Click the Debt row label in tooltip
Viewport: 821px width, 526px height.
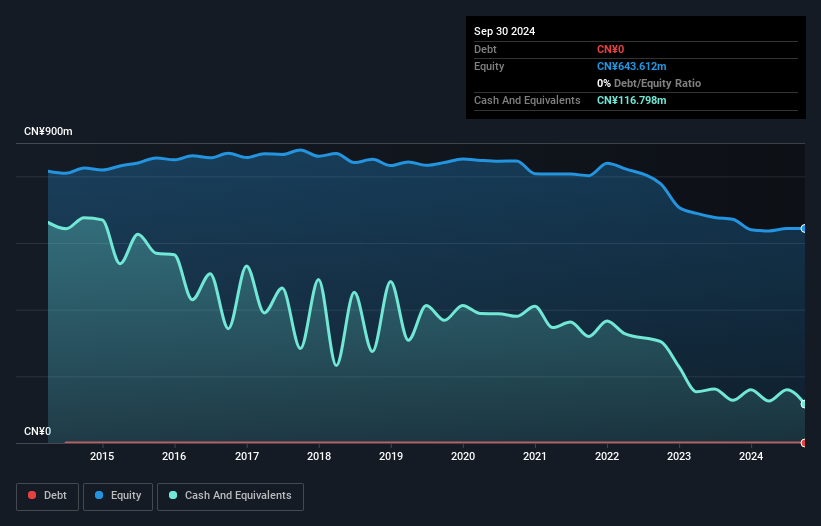[485, 49]
